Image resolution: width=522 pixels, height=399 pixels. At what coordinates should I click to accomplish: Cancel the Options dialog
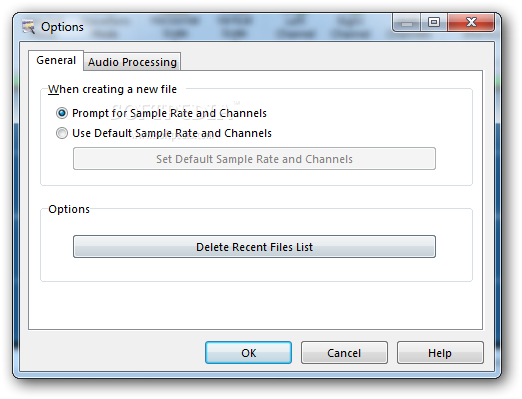click(344, 353)
